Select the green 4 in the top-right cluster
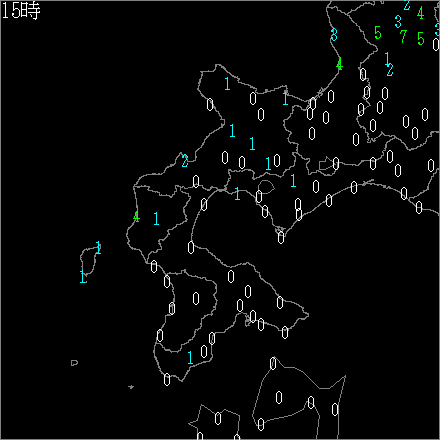The width and height of the screenshot is (440, 440). pos(420,13)
